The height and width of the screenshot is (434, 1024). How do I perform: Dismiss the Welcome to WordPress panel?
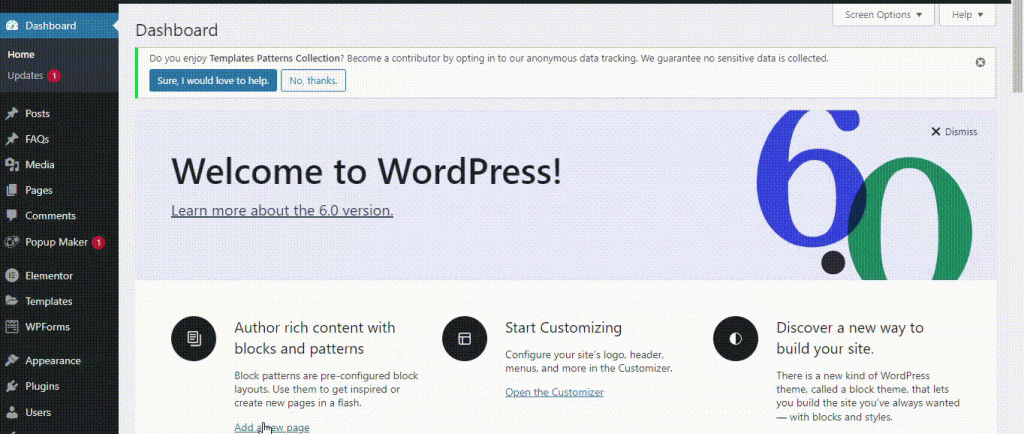pyautogui.click(x=954, y=132)
